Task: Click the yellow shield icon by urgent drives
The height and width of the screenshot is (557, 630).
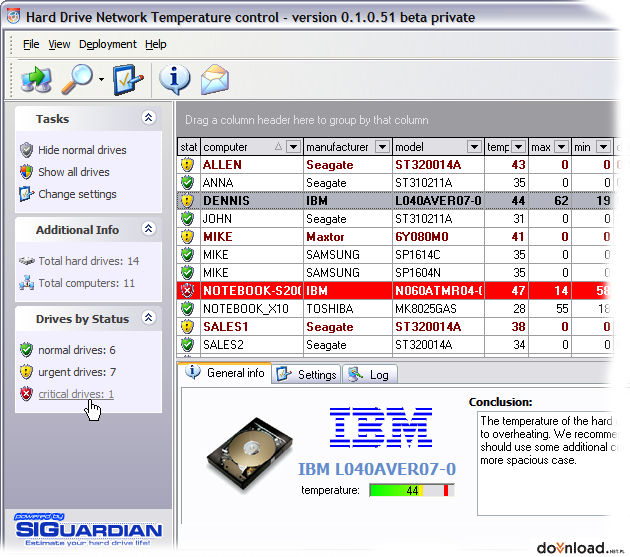Action: [27, 372]
